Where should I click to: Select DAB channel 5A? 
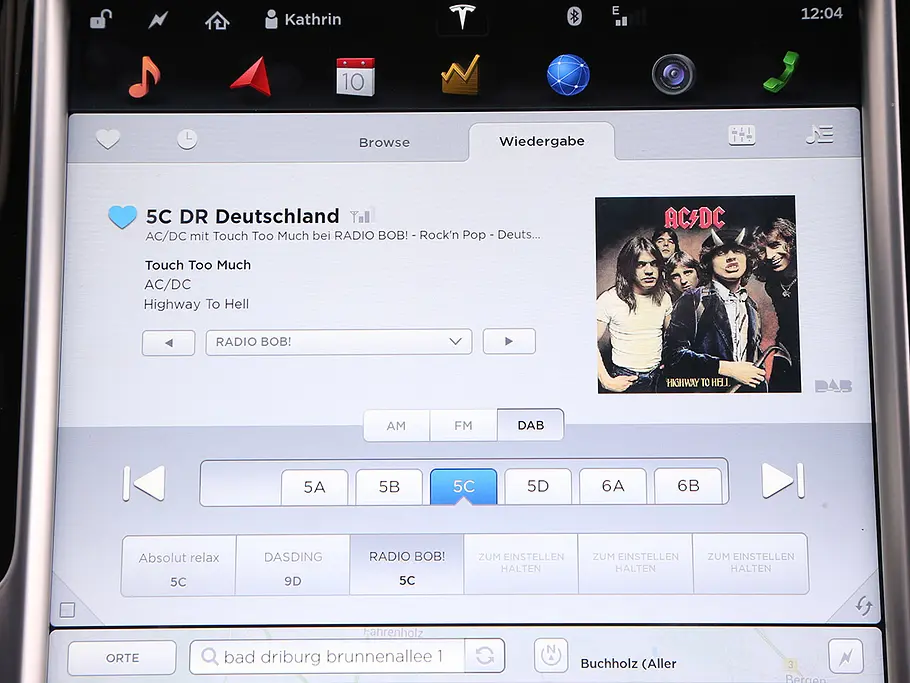(x=315, y=487)
